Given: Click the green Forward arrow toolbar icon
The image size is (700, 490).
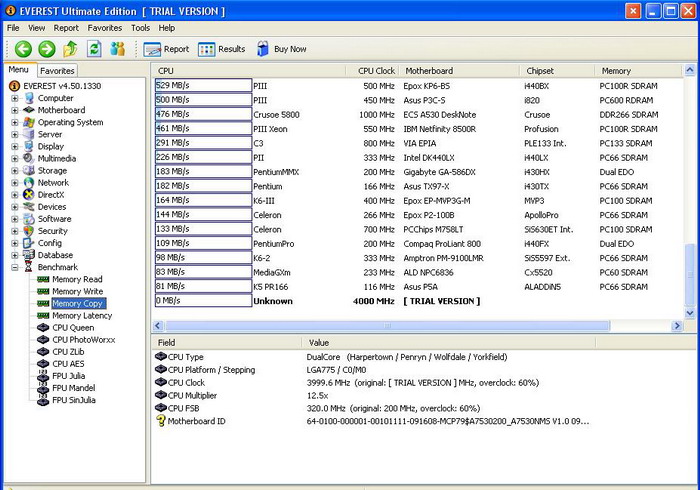Looking at the screenshot, I should click(46, 48).
